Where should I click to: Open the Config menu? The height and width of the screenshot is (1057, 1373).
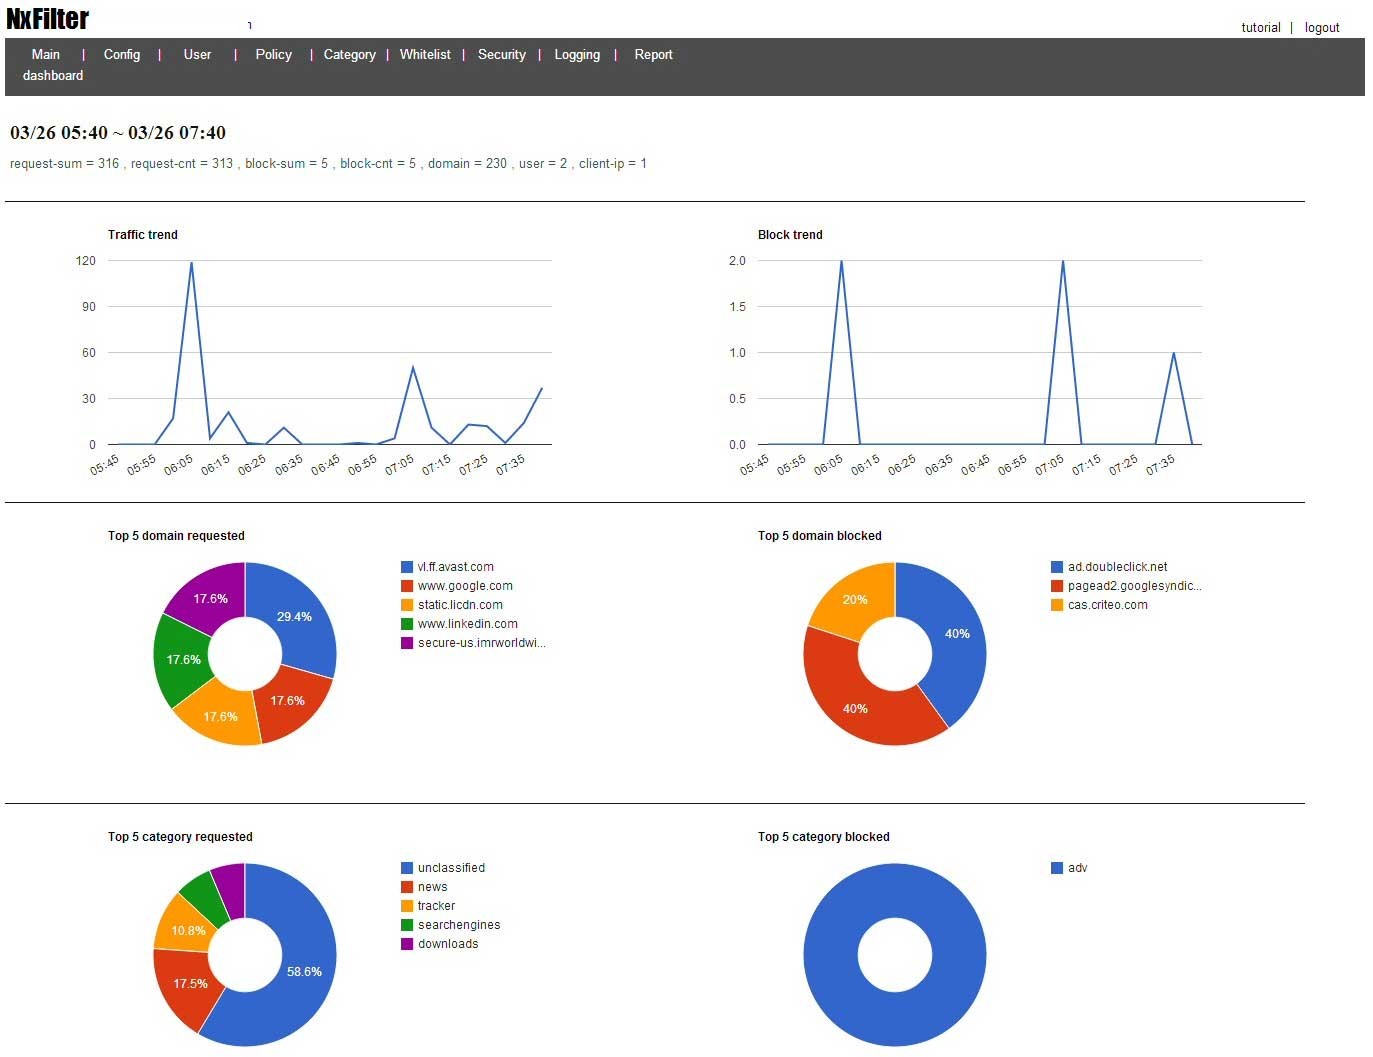pos(122,55)
